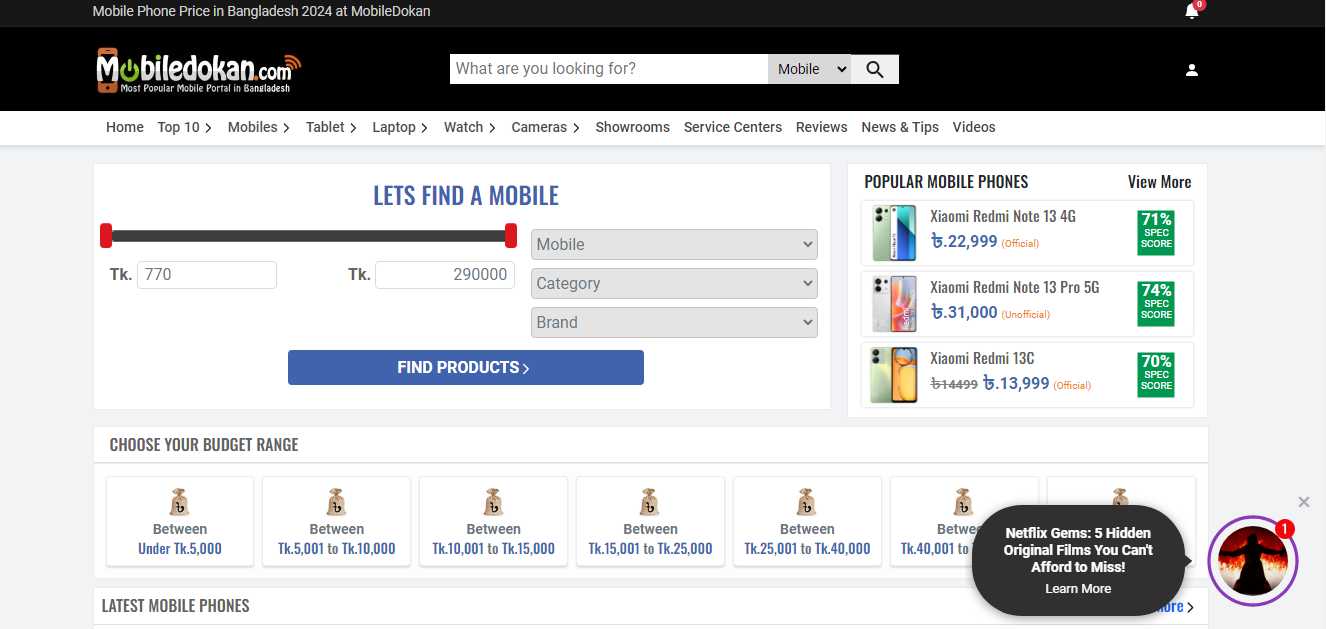Click the magnifying glass search button
The width and height of the screenshot is (1326, 629).
(x=875, y=69)
